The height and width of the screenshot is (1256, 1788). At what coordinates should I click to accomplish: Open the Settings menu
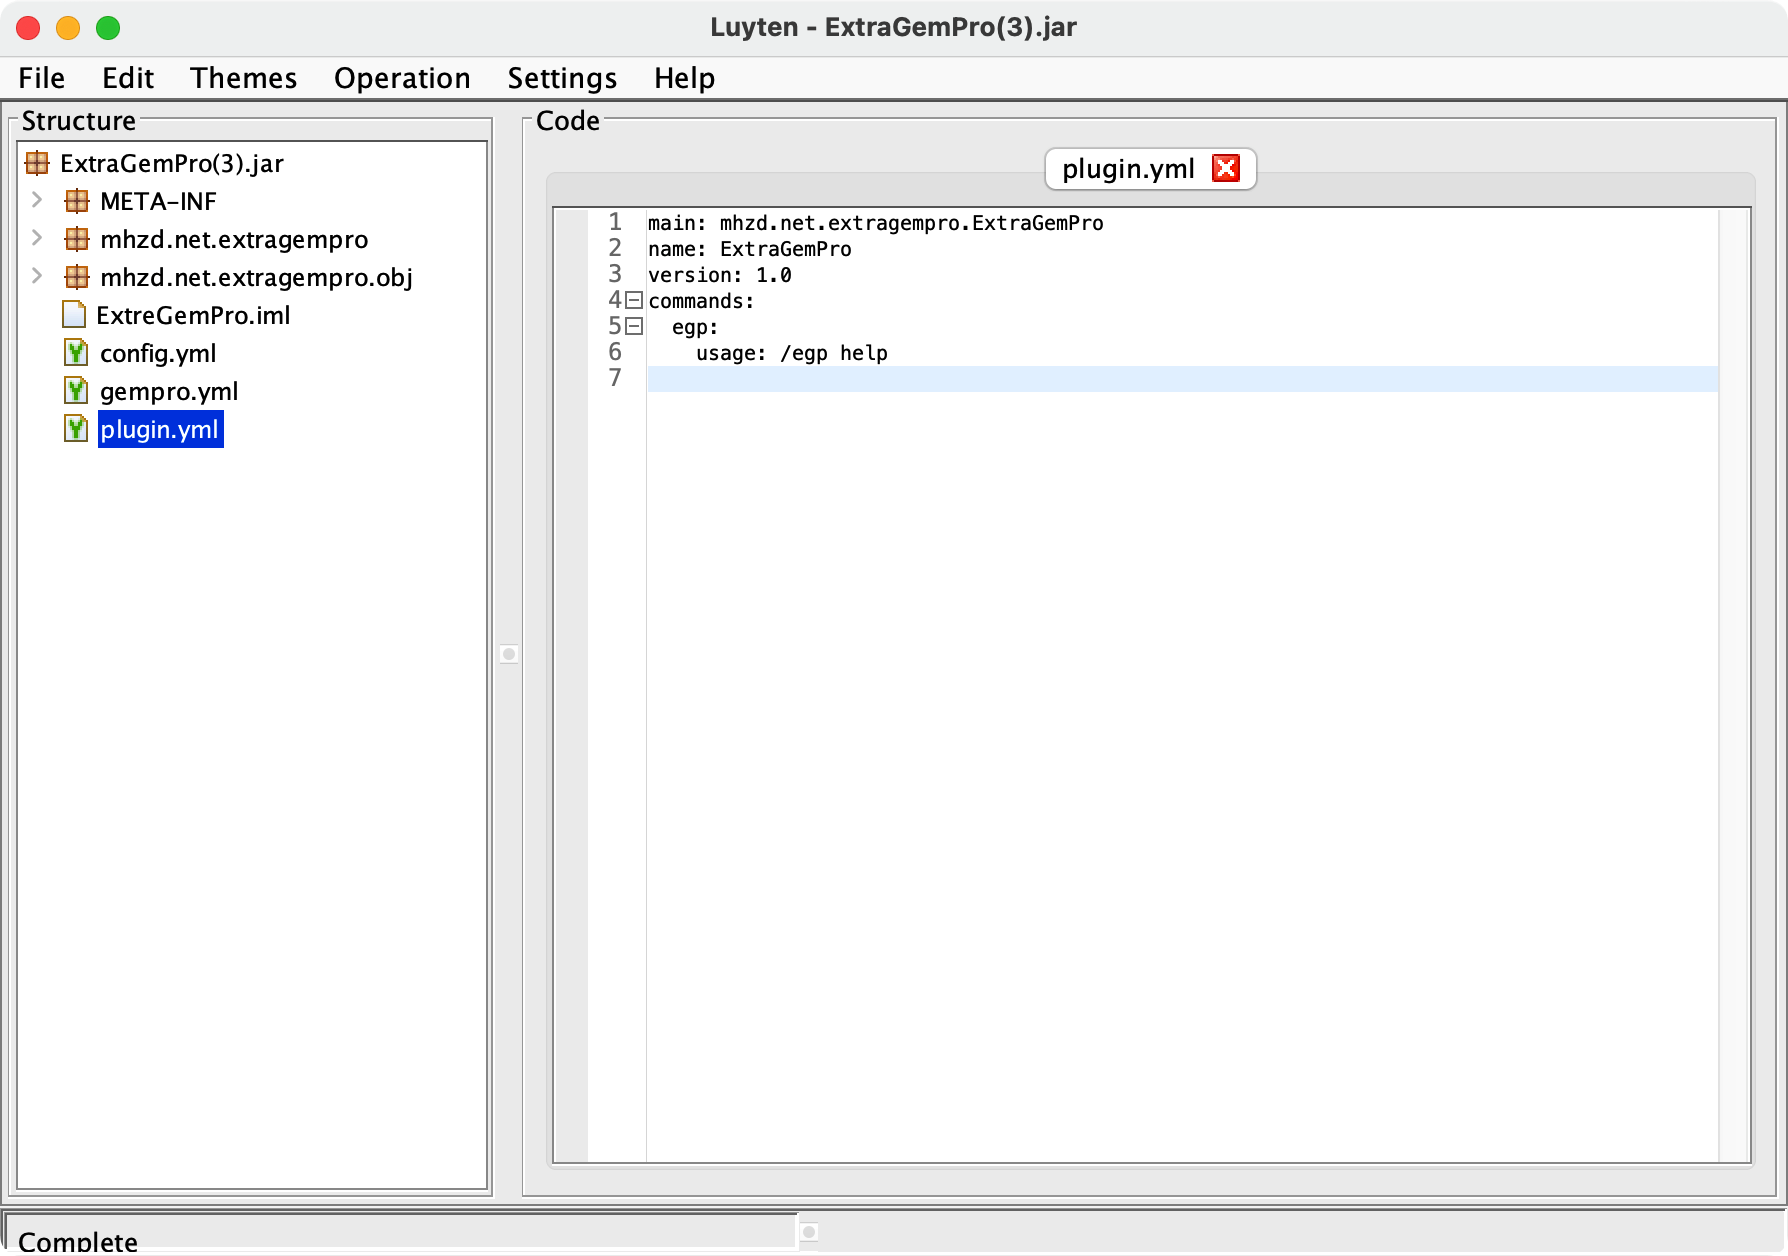[562, 78]
